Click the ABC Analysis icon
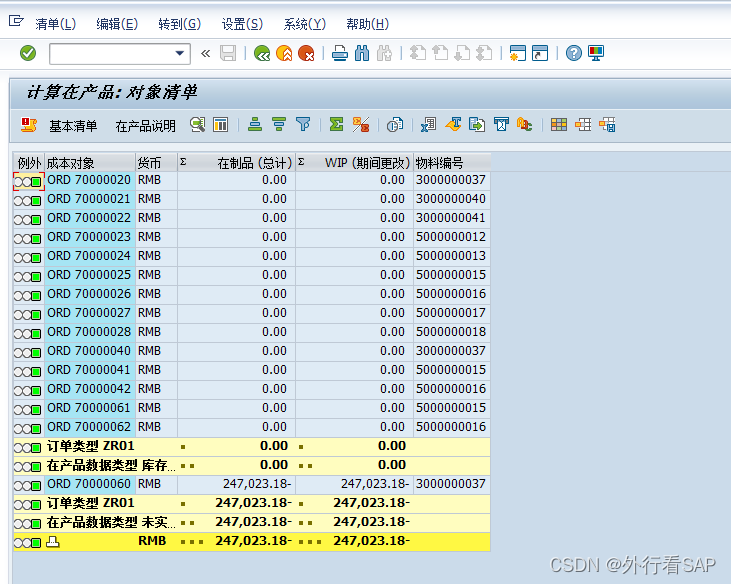 [525, 125]
